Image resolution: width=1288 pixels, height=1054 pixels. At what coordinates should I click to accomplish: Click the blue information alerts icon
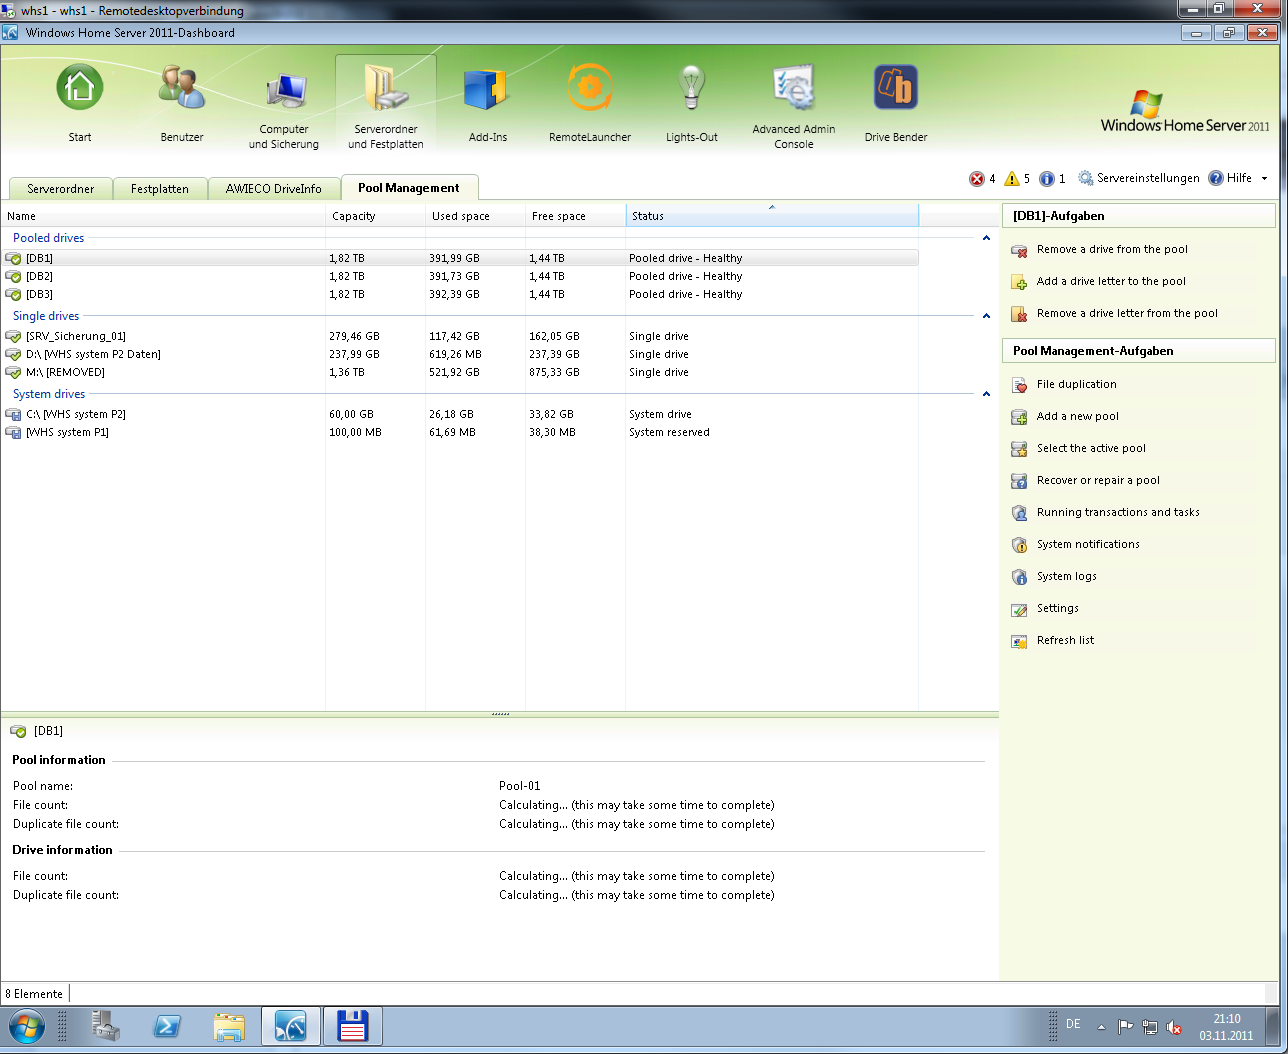(x=1047, y=179)
